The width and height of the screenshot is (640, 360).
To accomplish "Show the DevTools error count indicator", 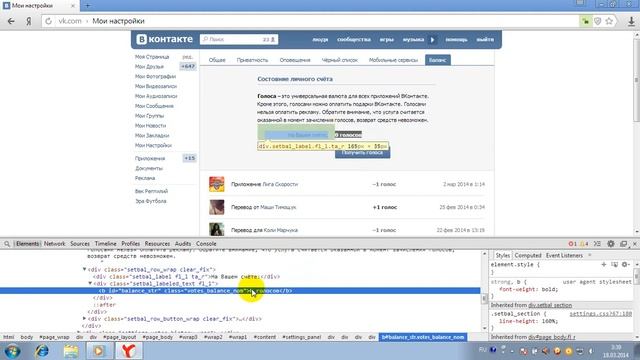I will 572,244.
